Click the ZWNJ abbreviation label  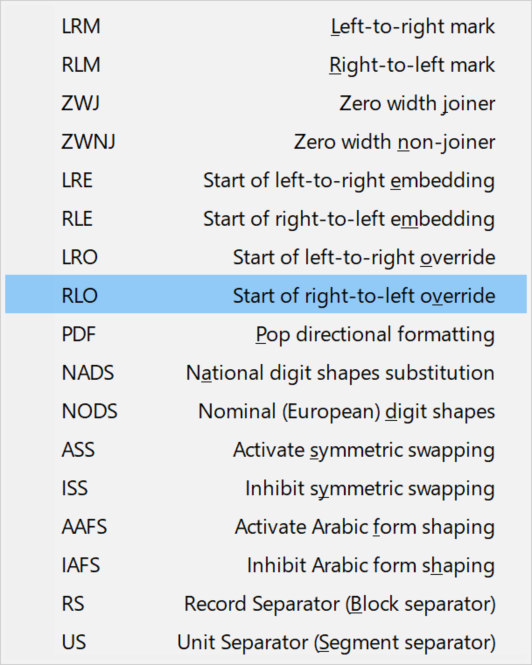click(x=88, y=142)
